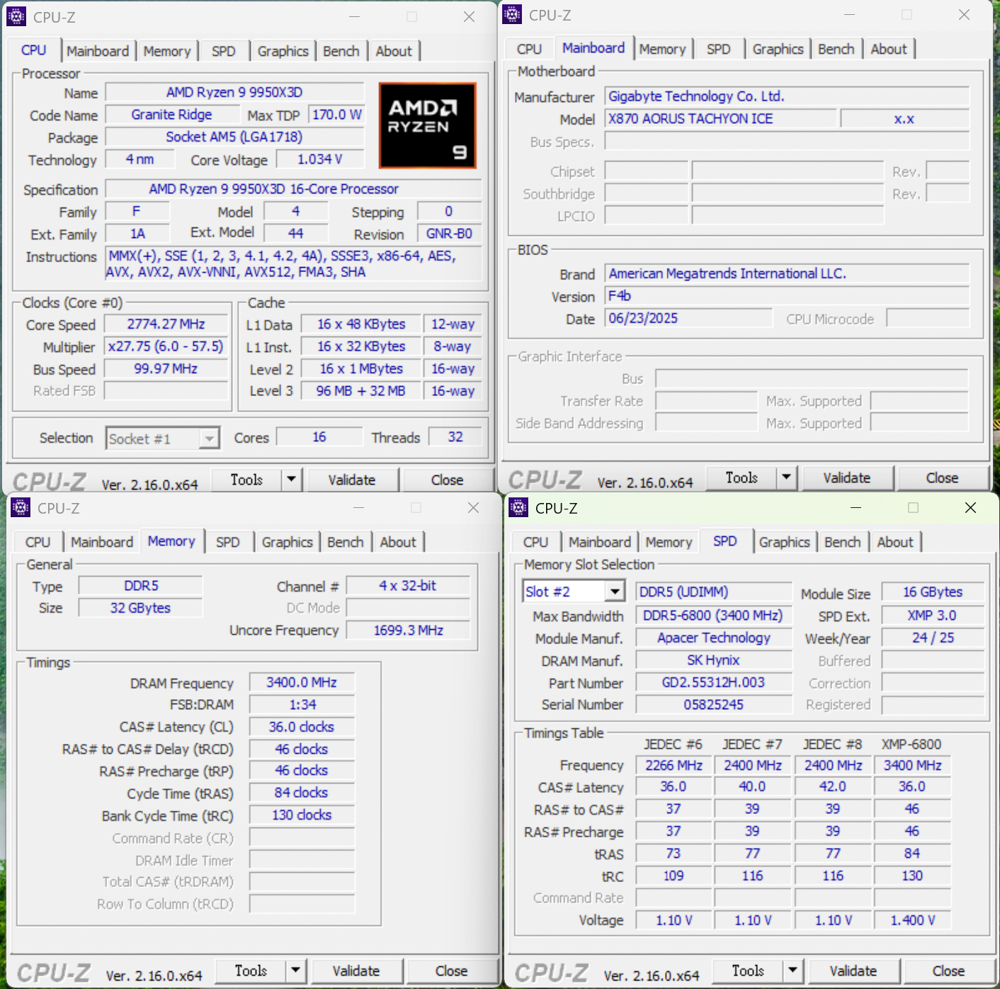Click Validate in the Motherboard window
1000x989 pixels.
click(x=847, y=478)
